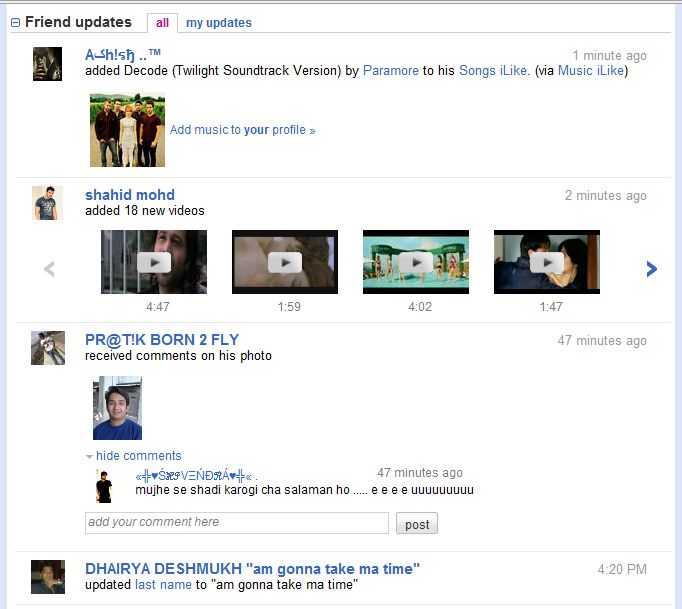Screen dimensions: 682x609
Task: Switch to the 'my updates' tab
Action: click(218, 22)
